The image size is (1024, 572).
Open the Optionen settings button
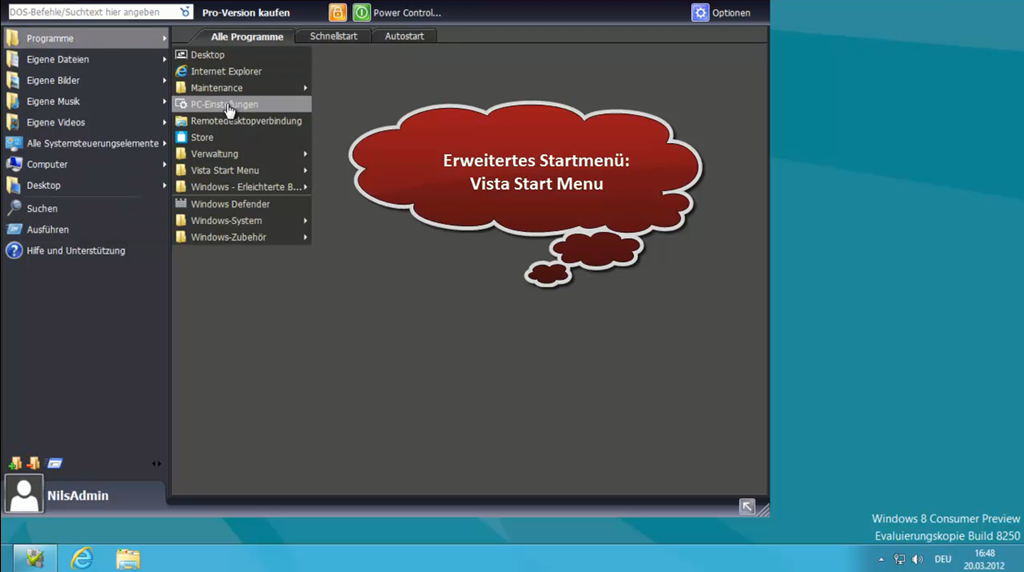721,12
